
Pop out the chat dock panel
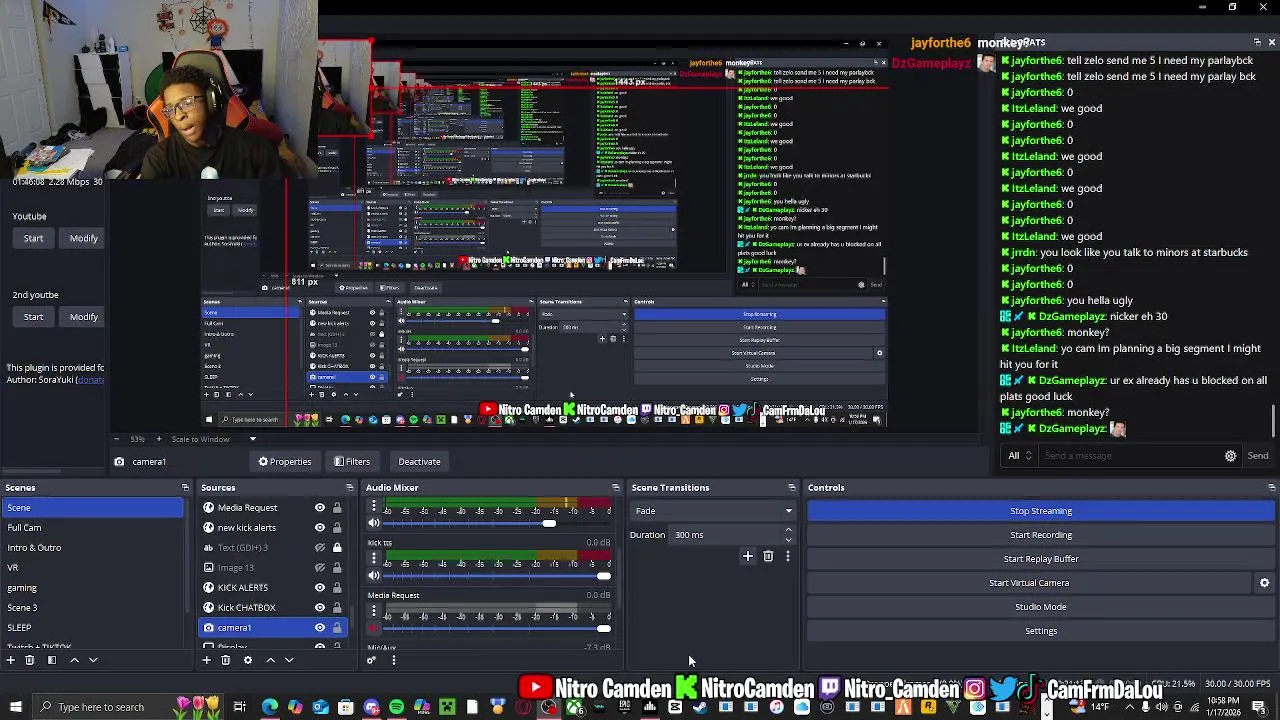[x=1257, y=42]
